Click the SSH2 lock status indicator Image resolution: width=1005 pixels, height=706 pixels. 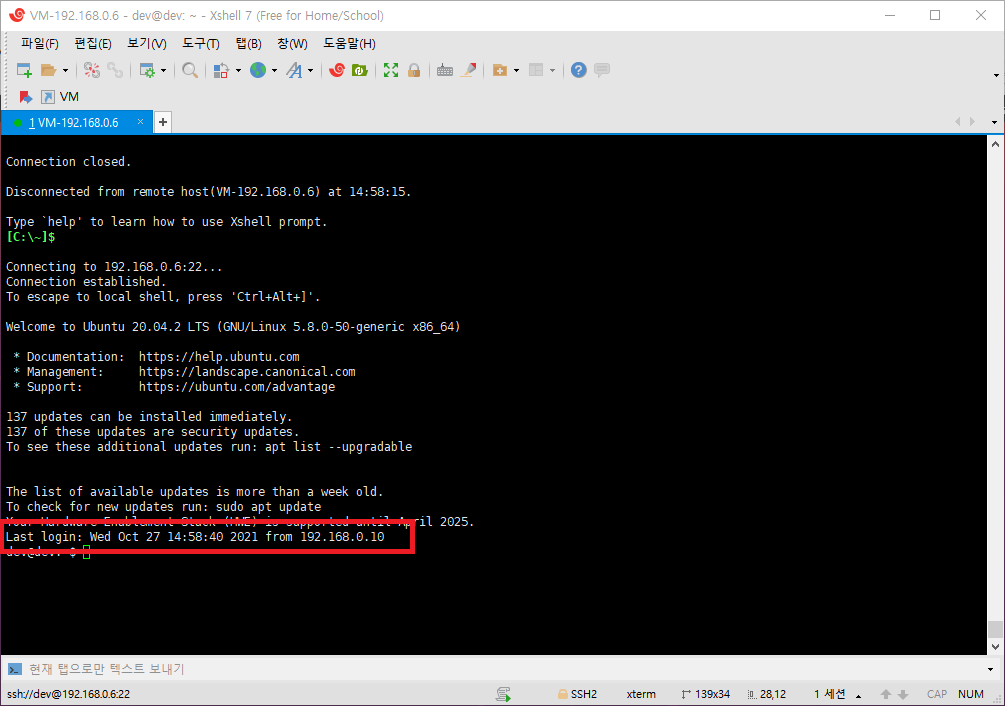[577, 694]
